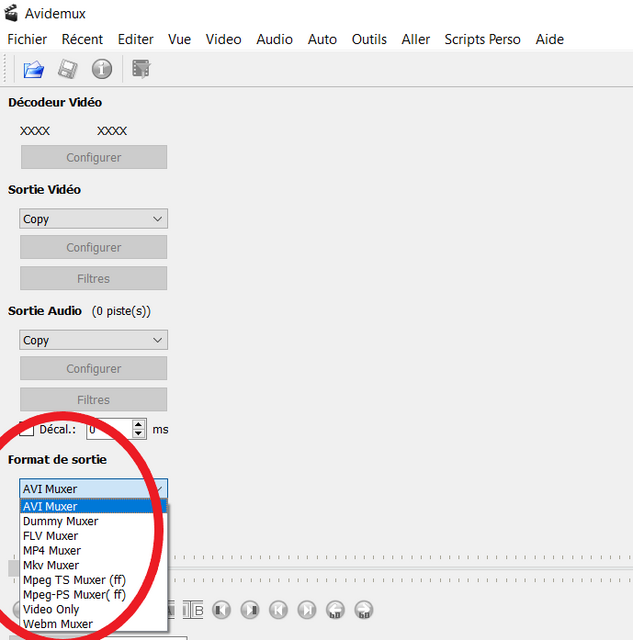
Task: Click the timeline navigation slider track
Action: click(x=400, y=568)
